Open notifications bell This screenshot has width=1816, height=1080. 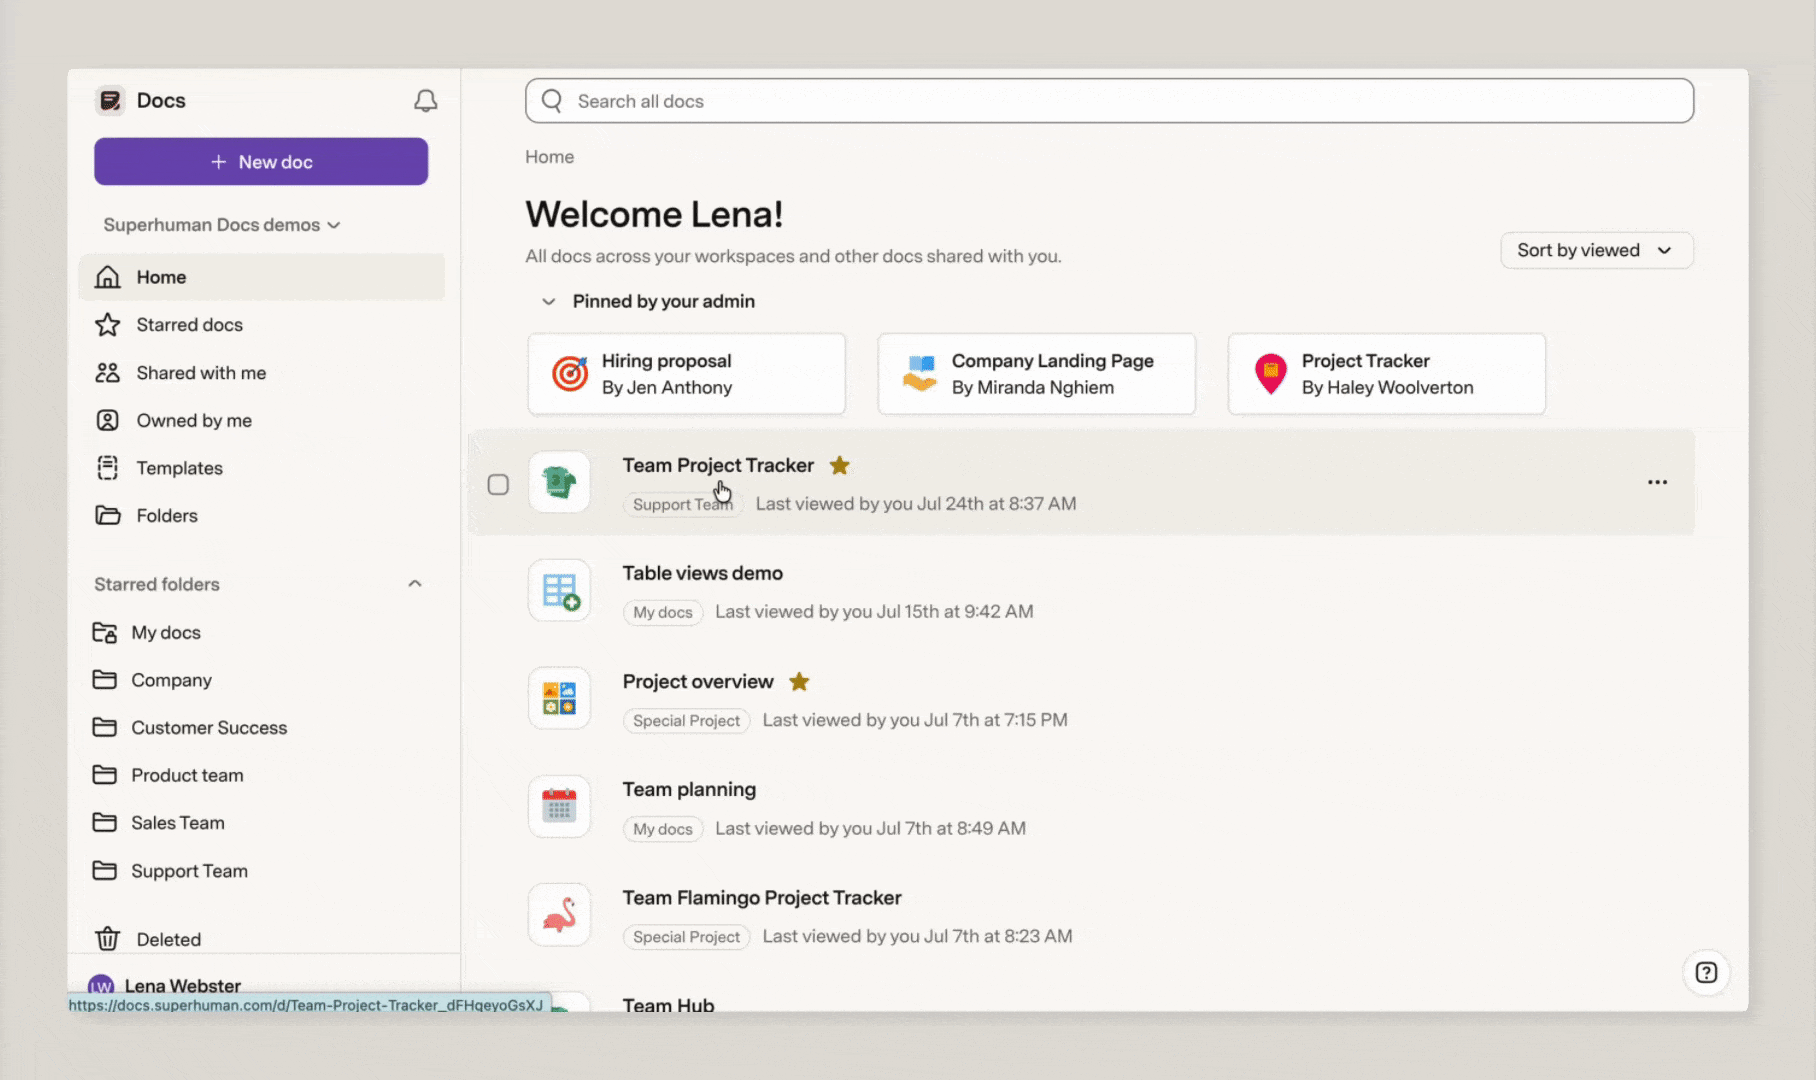tap(426, 100)
